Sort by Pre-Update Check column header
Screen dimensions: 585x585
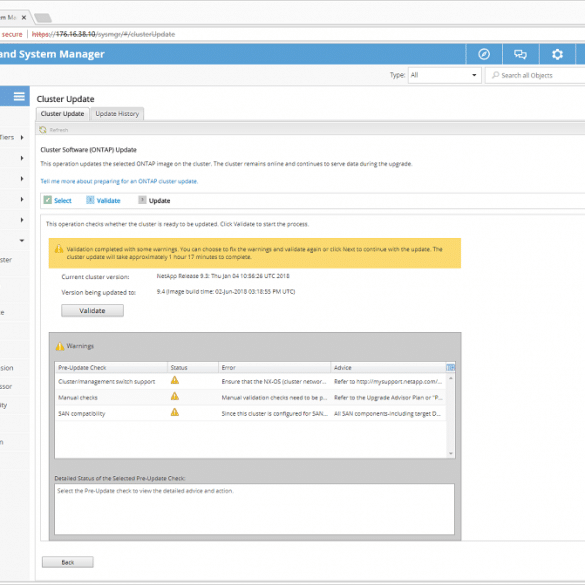pyautogui.click(x=111, y=367)
